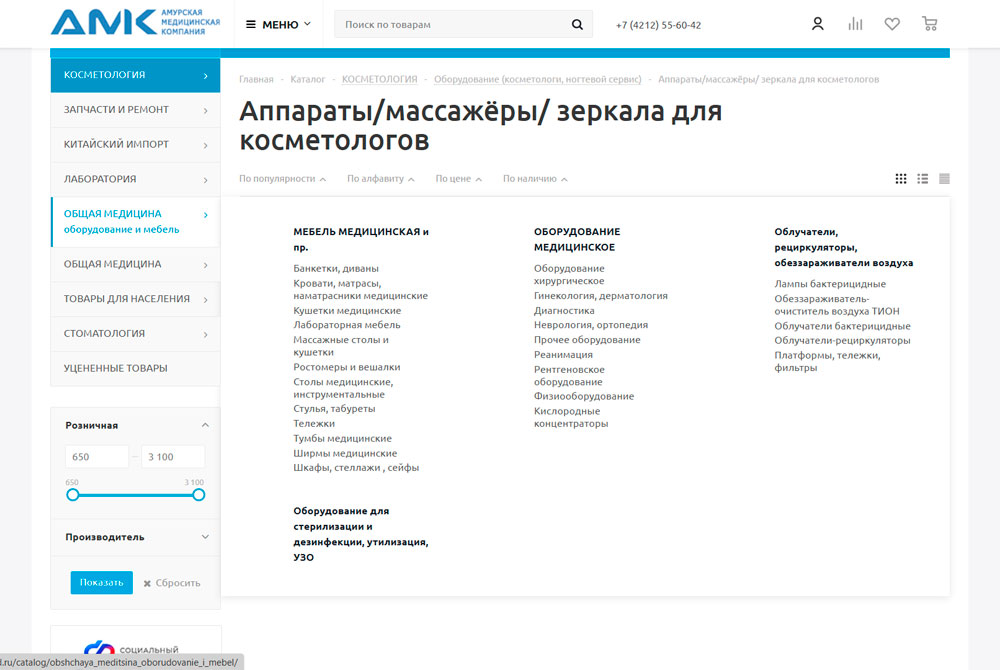1000x670 pixels.
Task: Open СТОМАТОЛОГИЯ sidebar category
Action: (x=135, y=333)
